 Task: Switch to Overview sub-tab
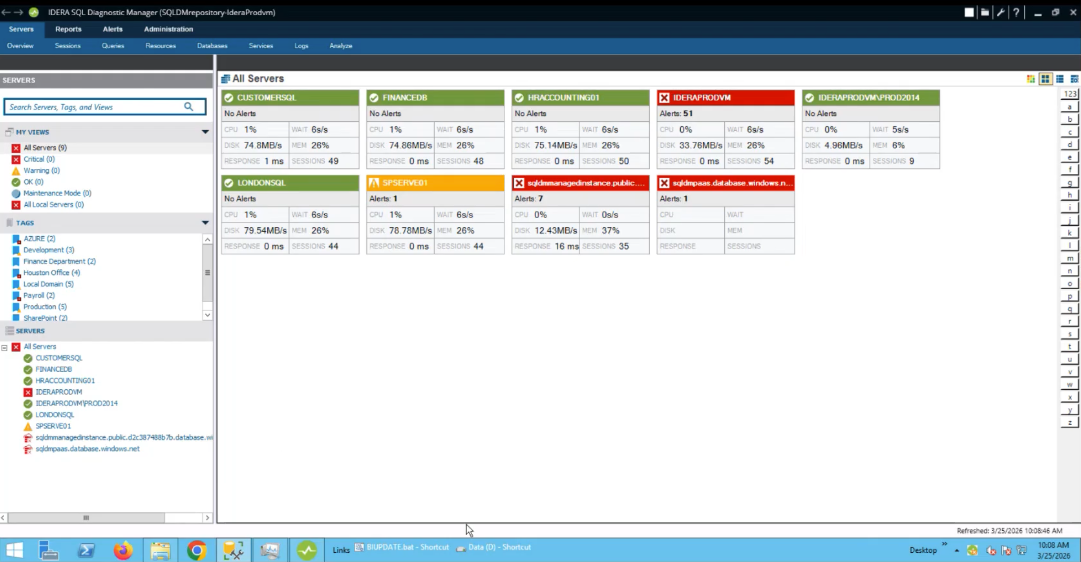point(20,46)
